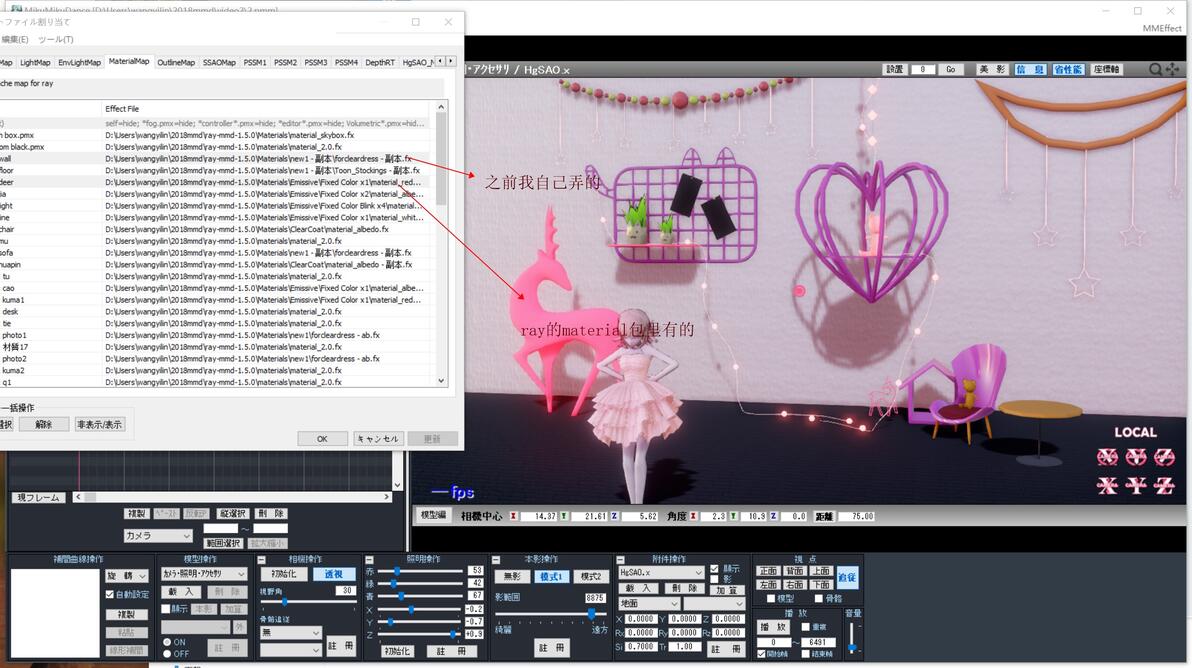The width and height of the screenshot is (1192, 668).
Task: Click the magnifier zoom icon in viewport
Action: point(1156,69)
